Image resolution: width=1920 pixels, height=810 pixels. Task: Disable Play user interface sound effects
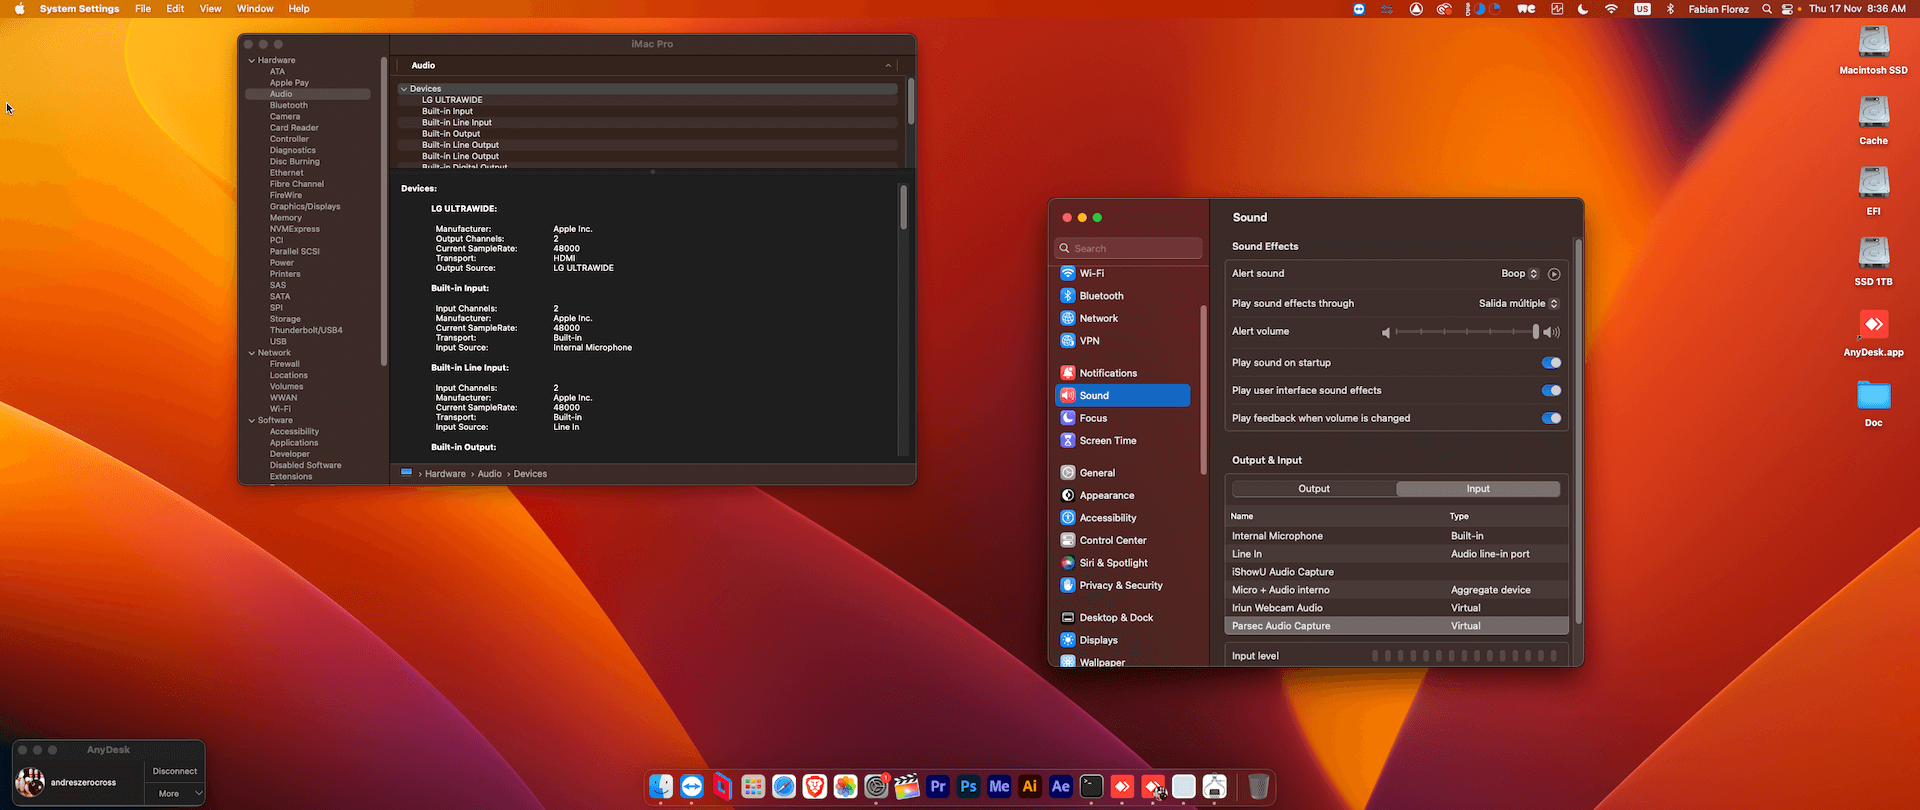tap(1551, 391)
